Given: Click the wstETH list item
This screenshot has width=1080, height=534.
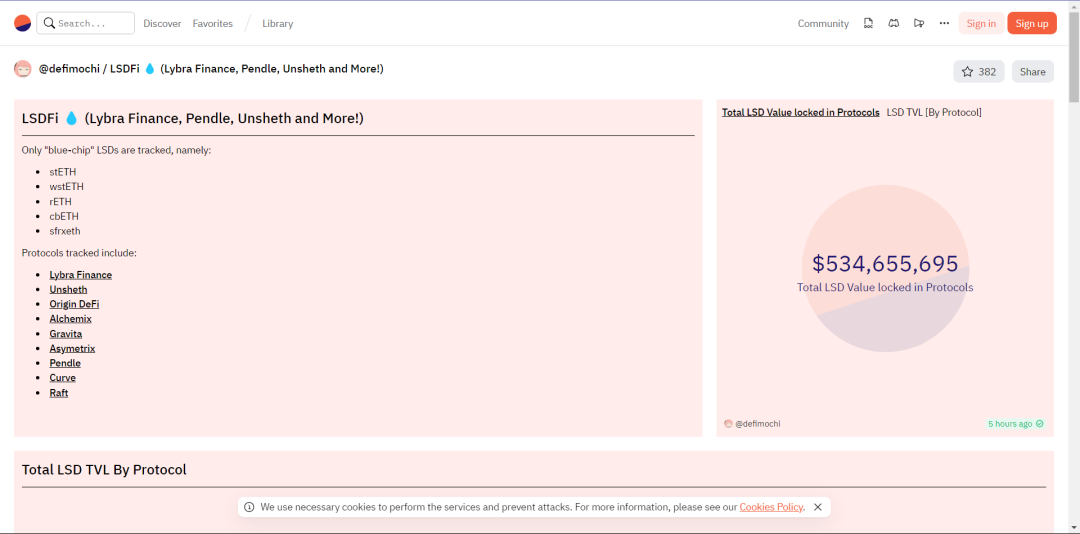Looking at the screenshot, I should 67,187.
